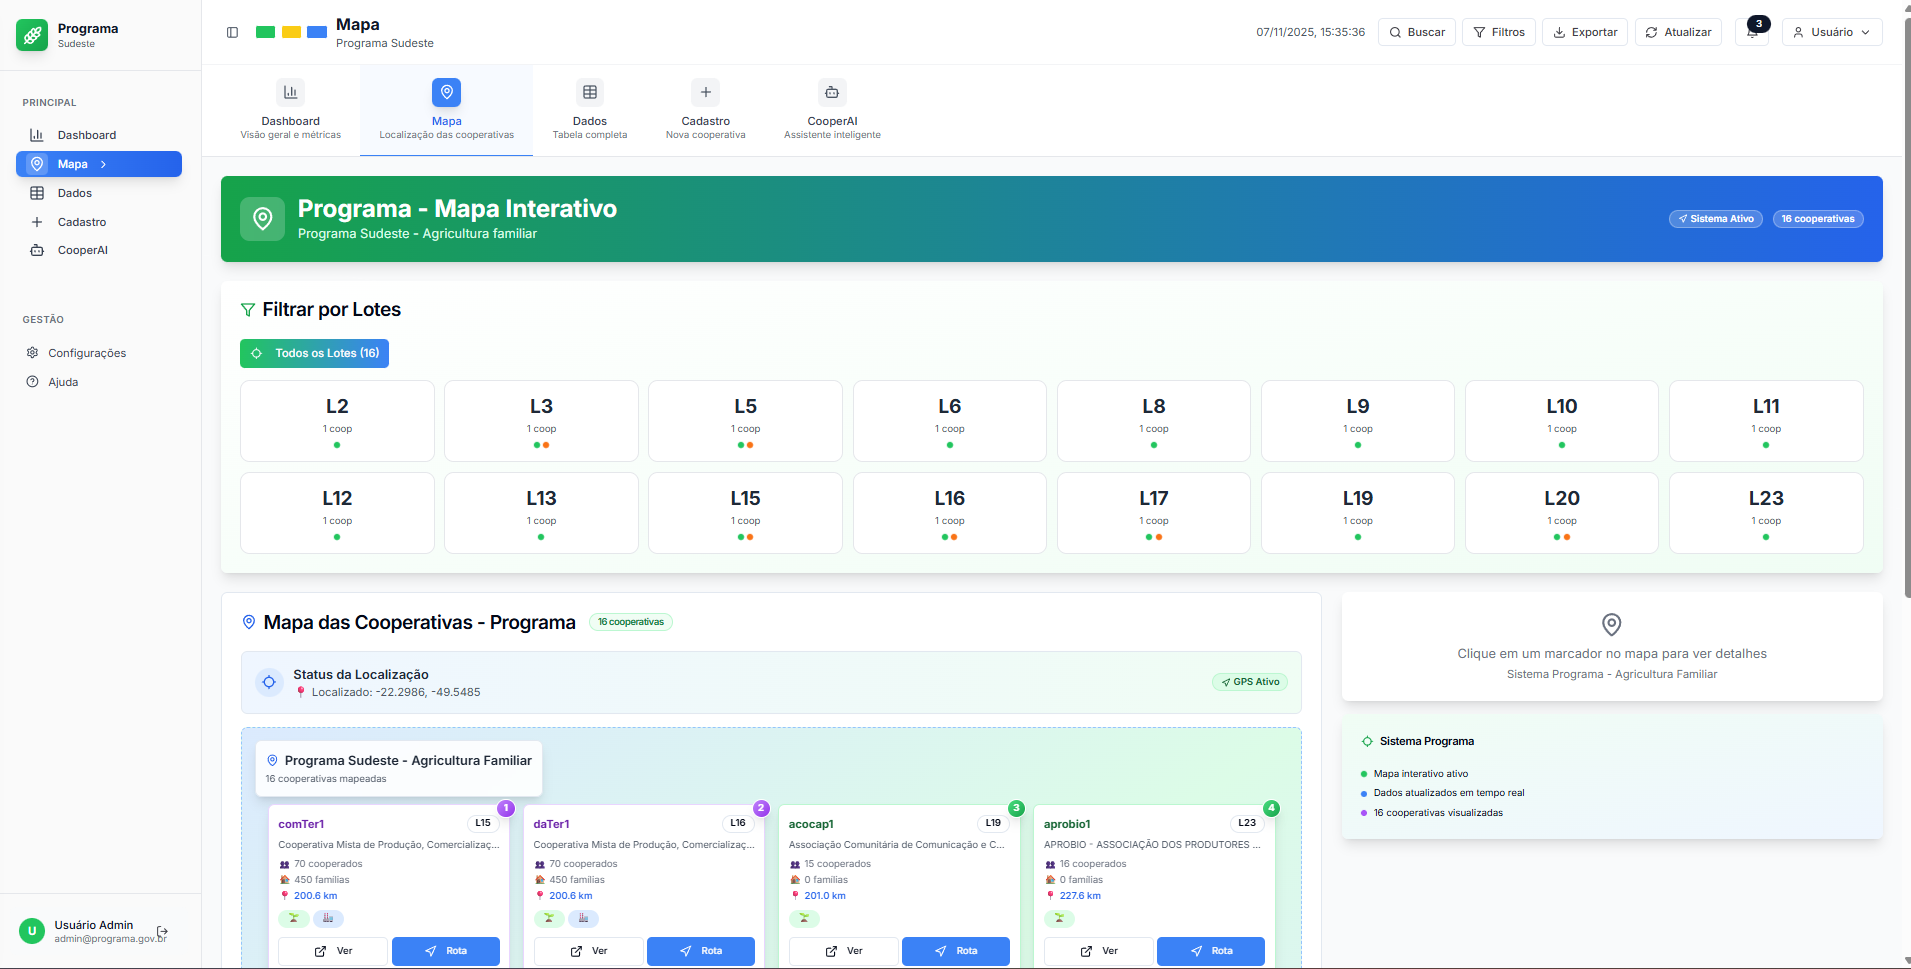The image size is (1911, 969).
Task: Open Dashboard chart icon in top navigation
Action: click(x=290, y=93)
